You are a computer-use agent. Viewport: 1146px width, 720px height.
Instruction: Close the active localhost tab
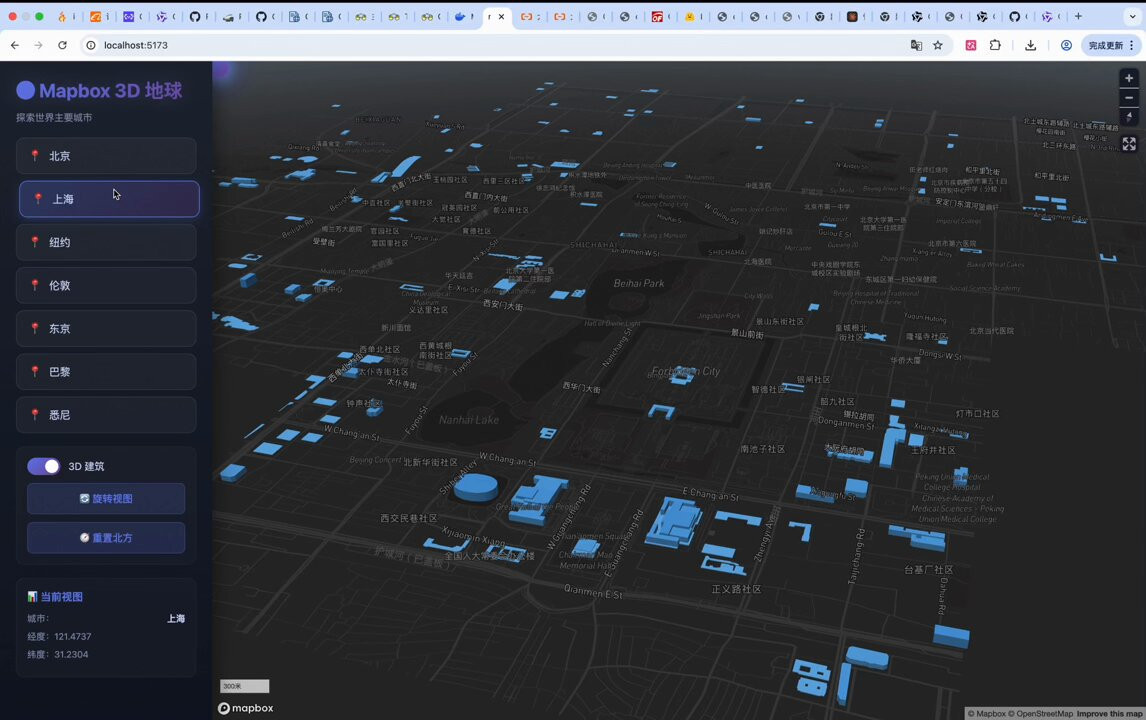click(x=501, y=16)
